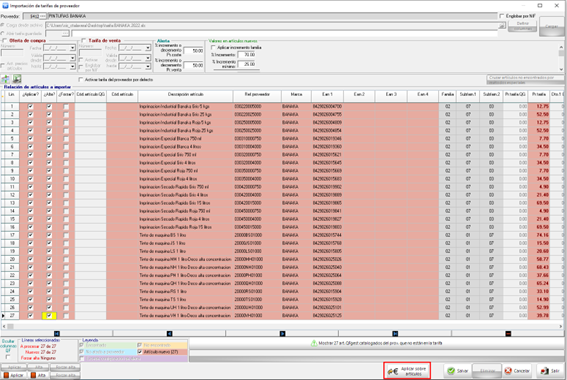Screen dimensions: 567x380
Task: Click the Cargar button at top right
Action: coord(551,26)
